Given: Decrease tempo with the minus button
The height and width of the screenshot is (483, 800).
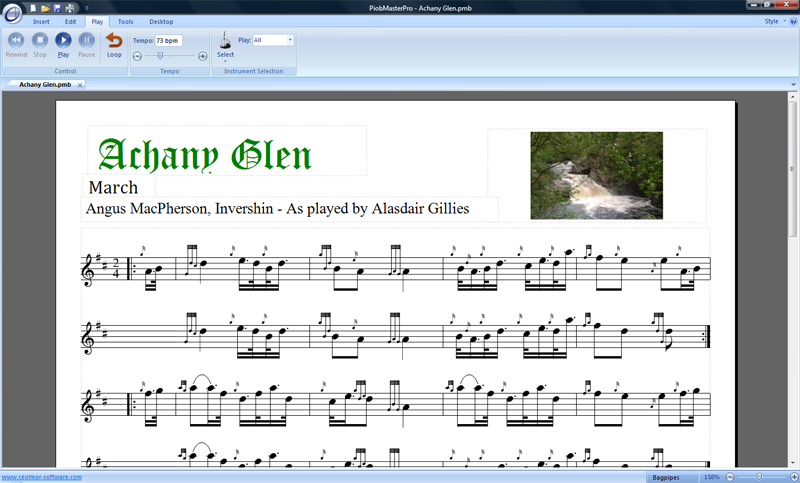Looking at the screenshot, I should (x=137, y=56).
